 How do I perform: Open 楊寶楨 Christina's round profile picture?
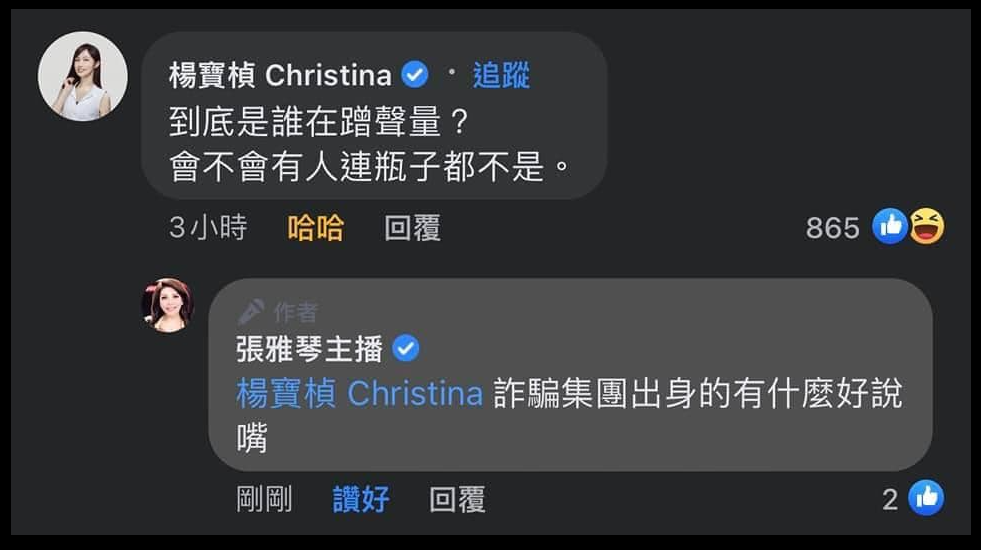point(83,76)
